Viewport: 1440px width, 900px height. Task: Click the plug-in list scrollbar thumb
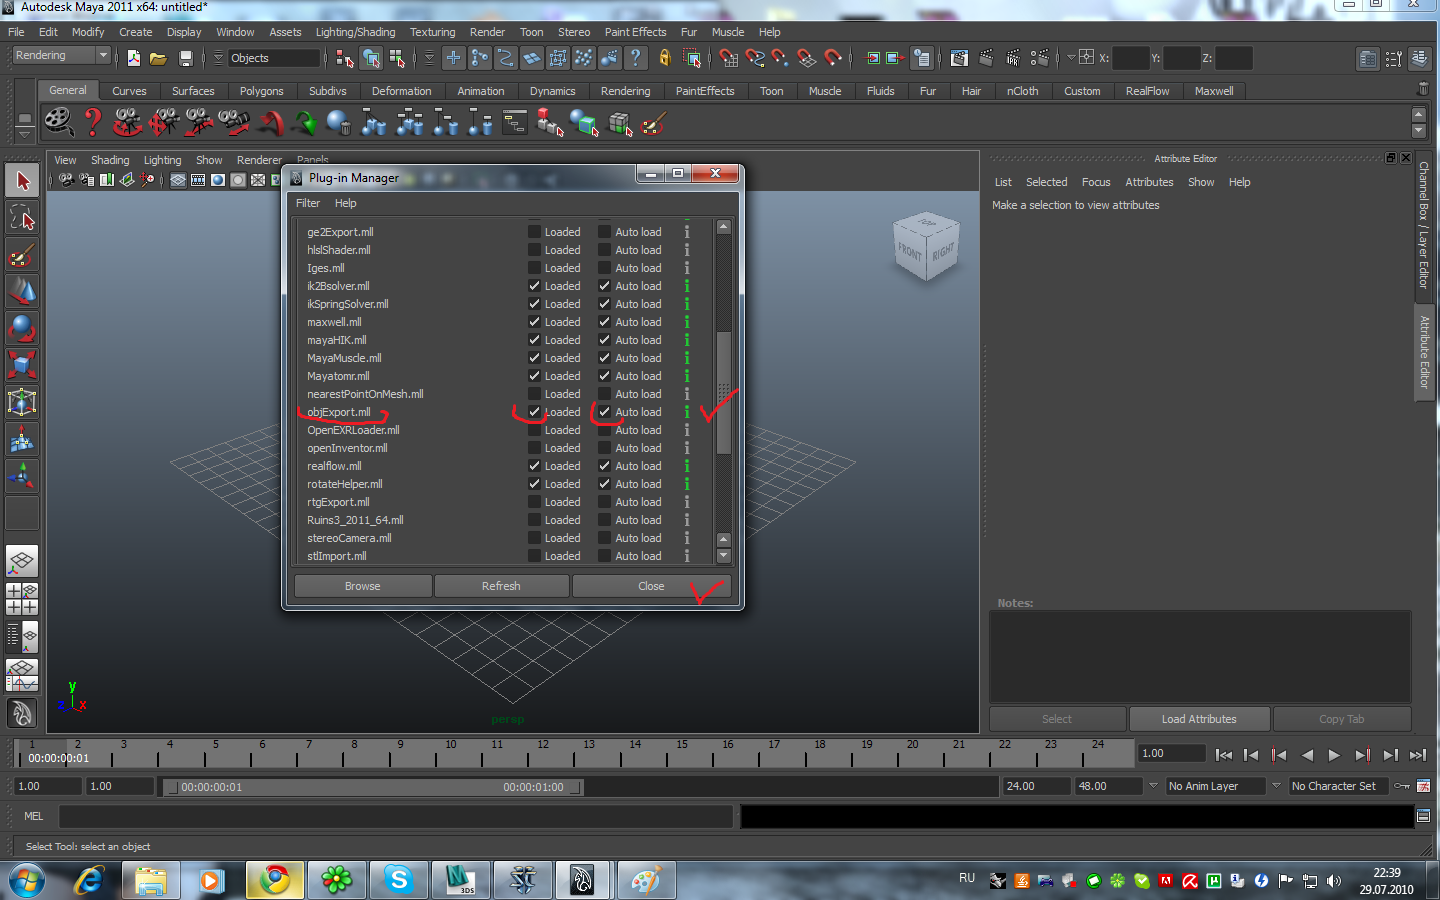click(x=724, y=394)
